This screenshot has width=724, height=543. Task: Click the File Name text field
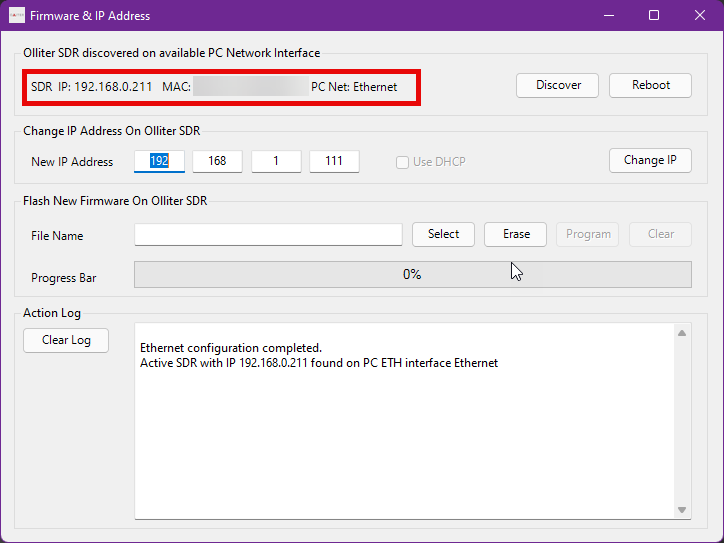[268, 234]
